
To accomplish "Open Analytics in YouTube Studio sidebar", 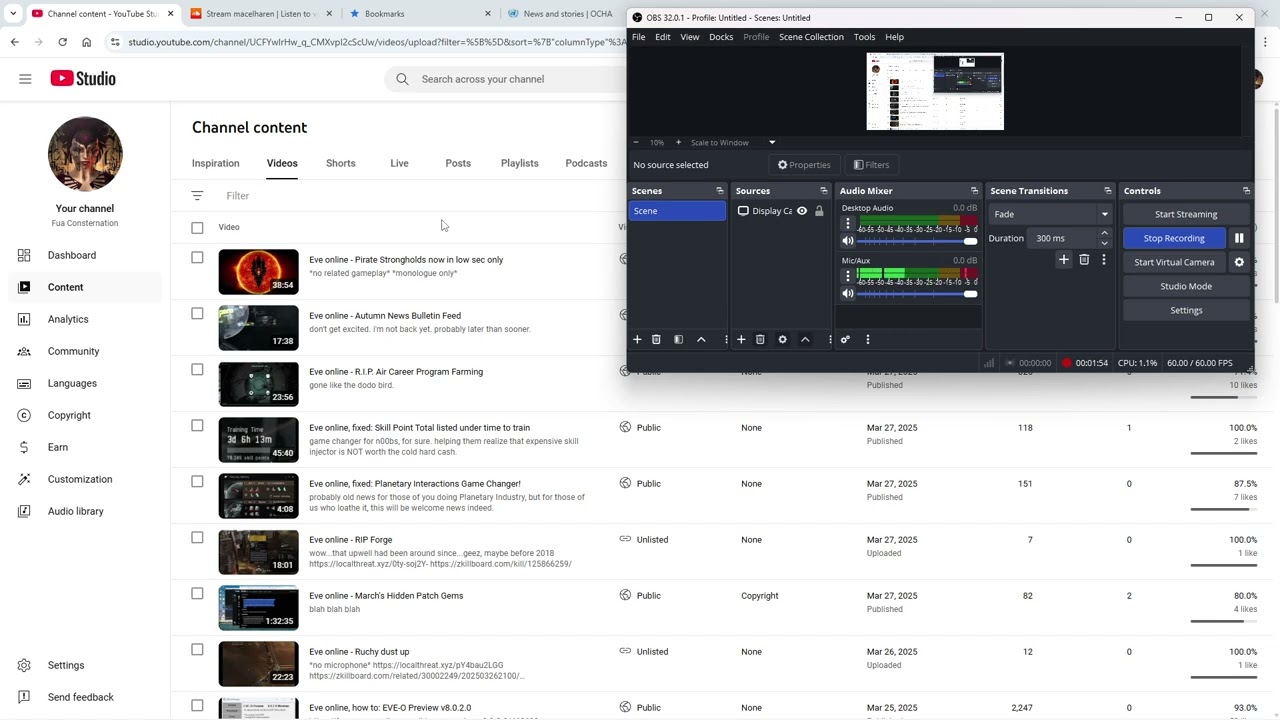I will 68,319.
